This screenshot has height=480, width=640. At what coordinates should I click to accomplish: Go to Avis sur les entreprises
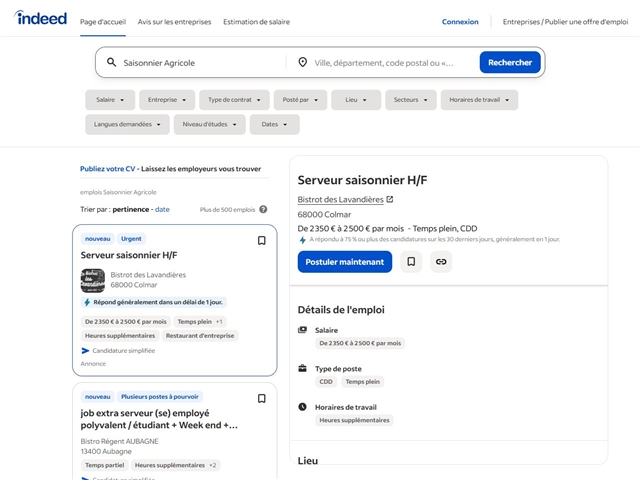click(x=173, y=22)
